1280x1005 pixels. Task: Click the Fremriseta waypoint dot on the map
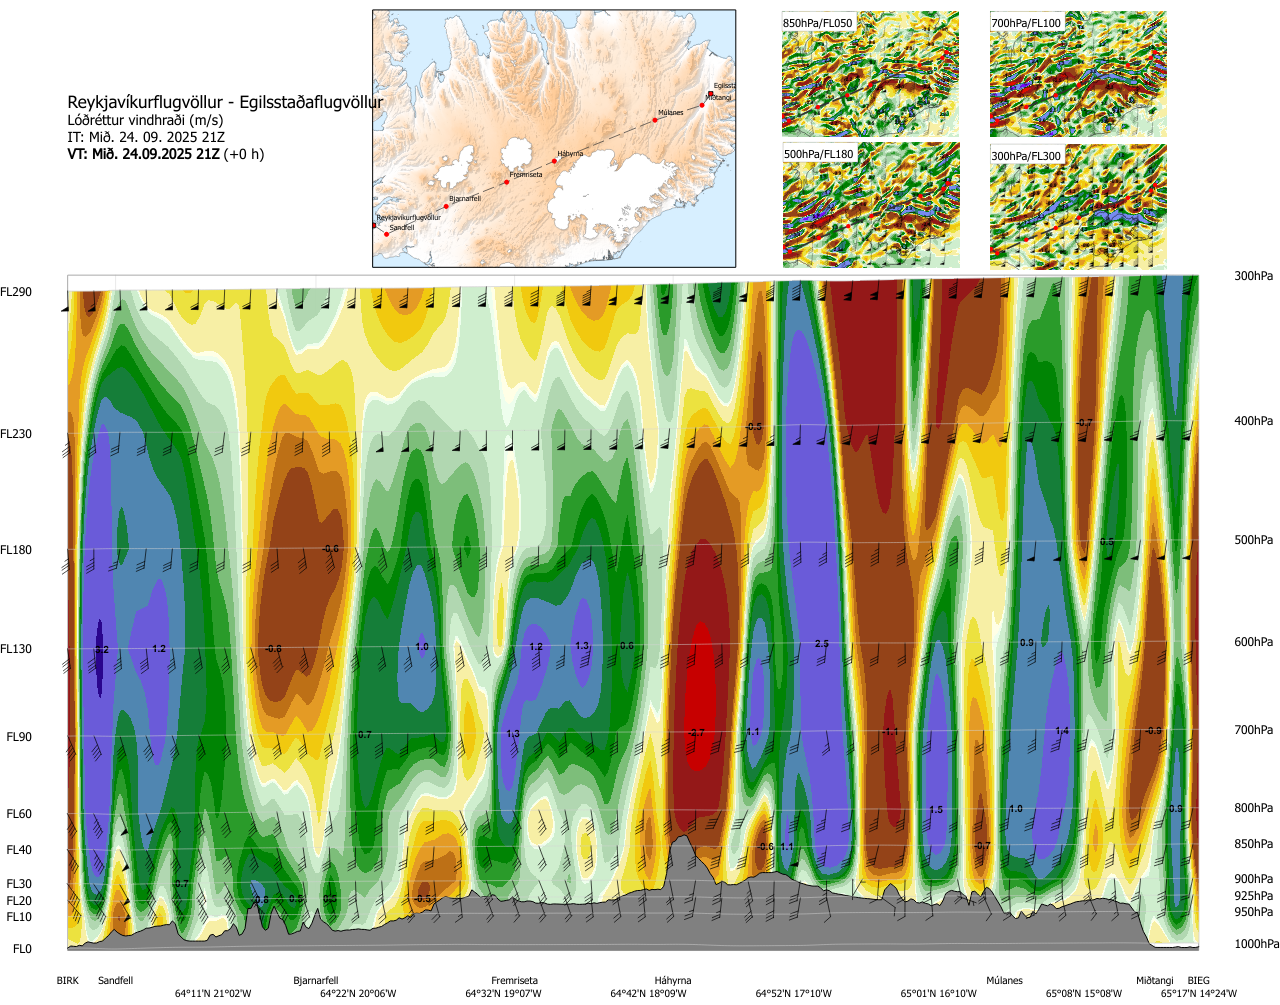(507, 182)
